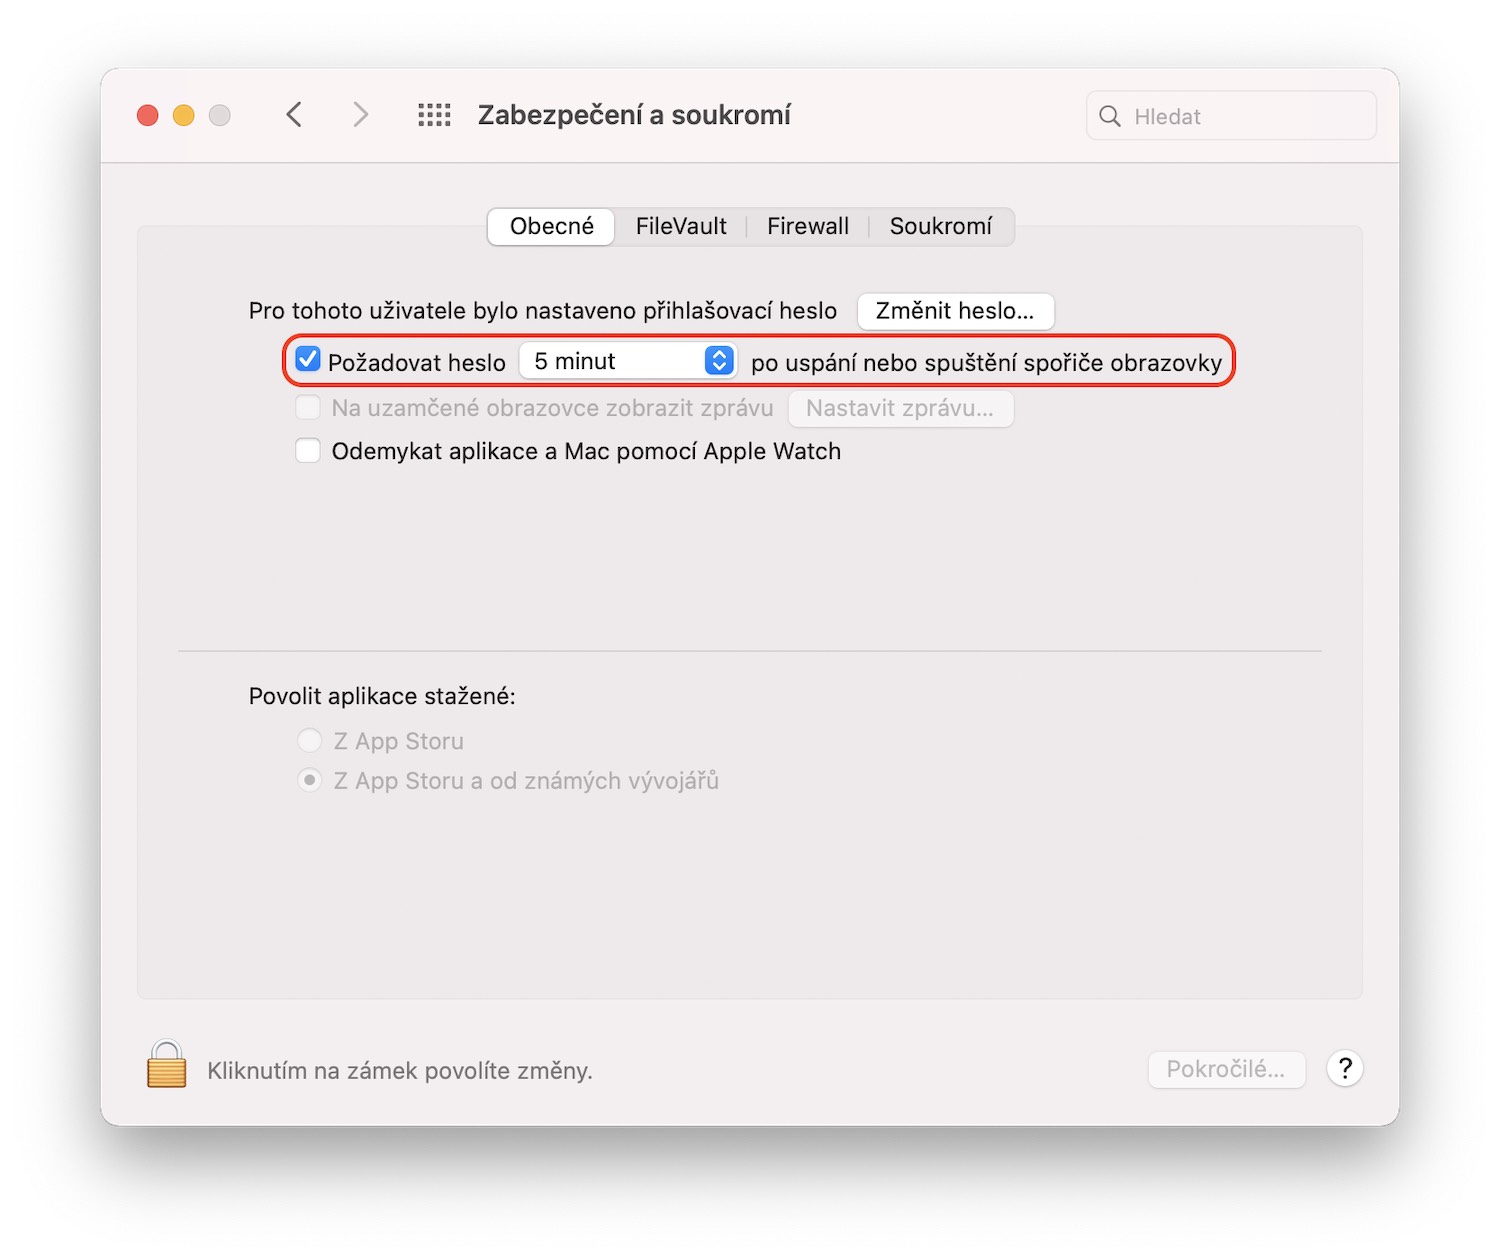The width and height of the screenshot is (1500, 1259).
Task: Select the Z App Storu radio option
Action: click(310, 741)
